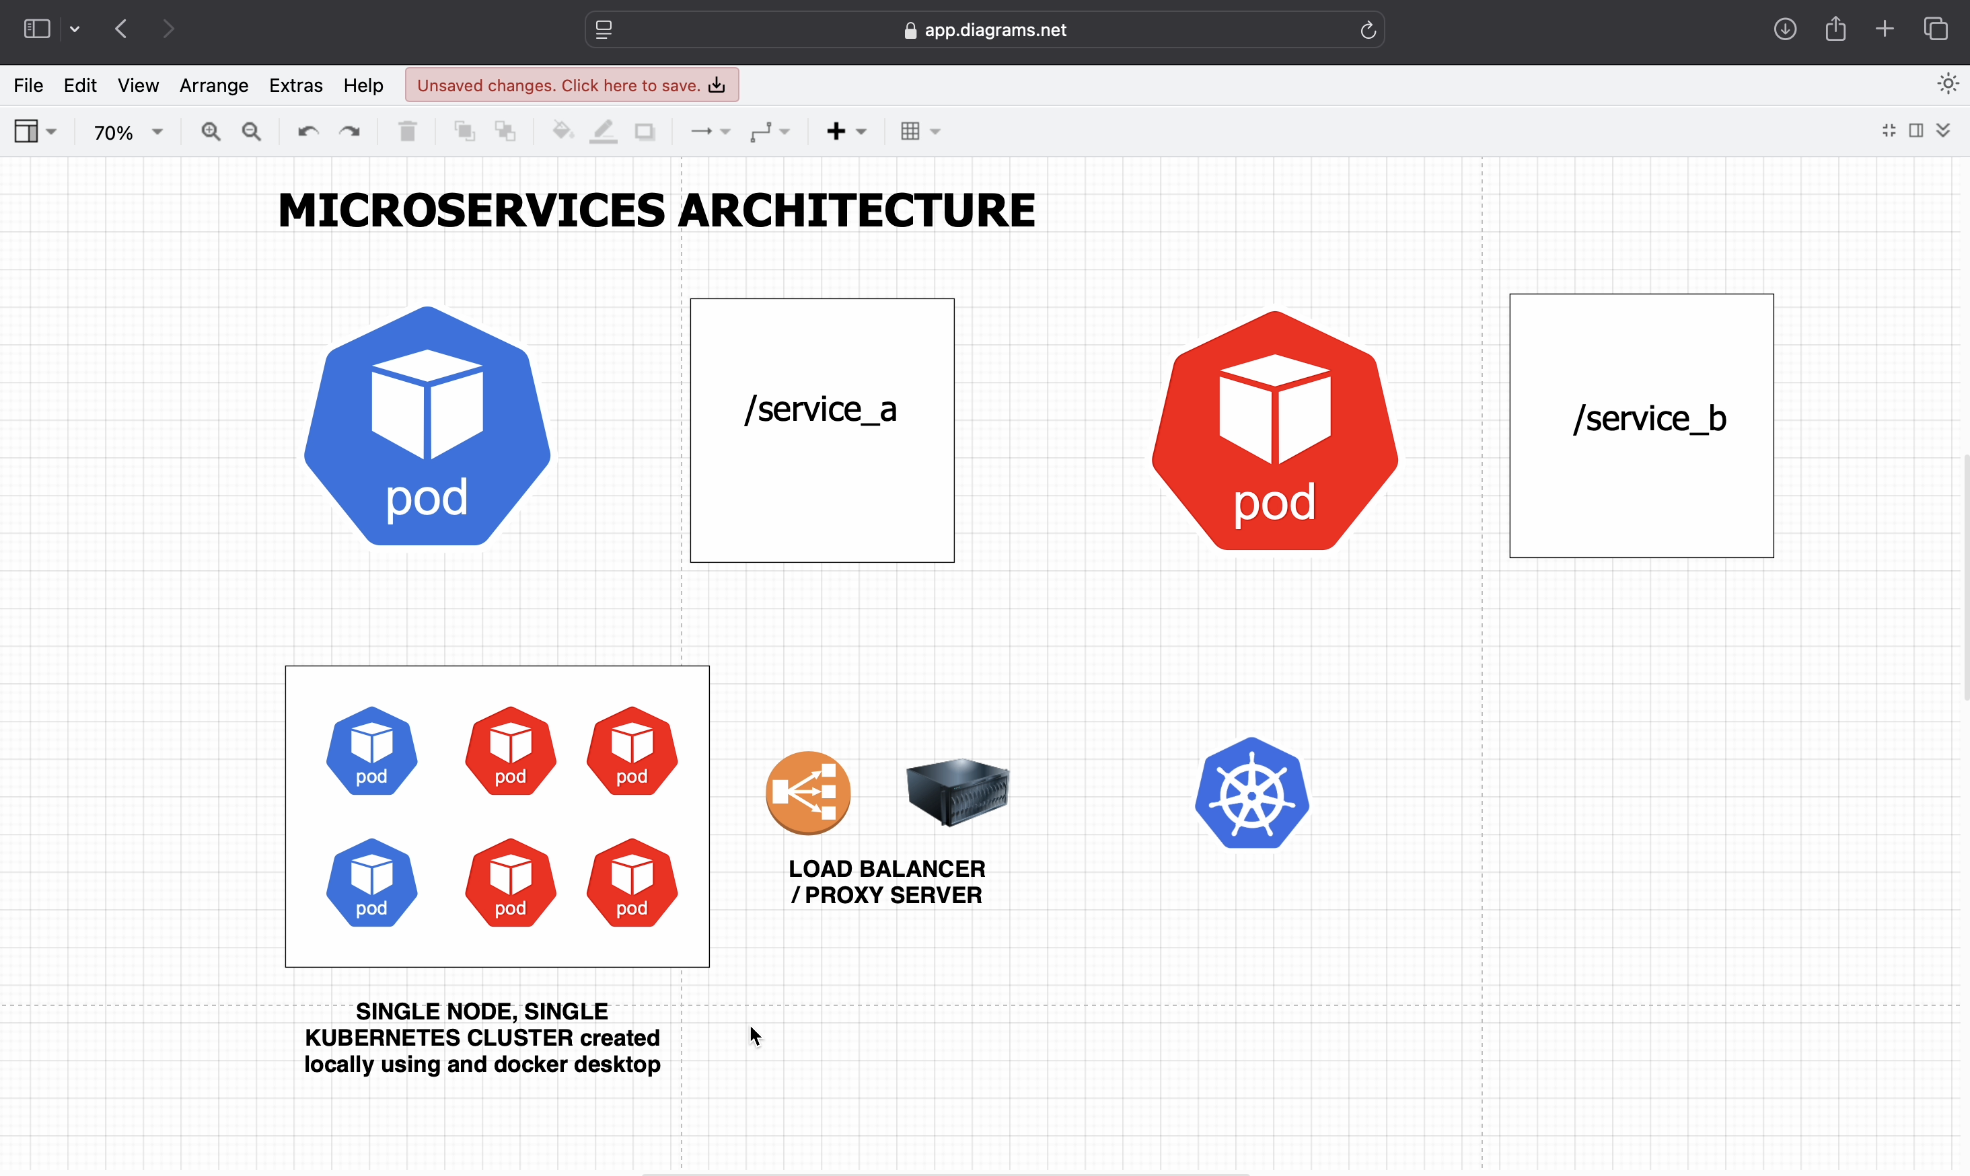
Task: Click Unsaved changes save button
Action: tap(572, 85)
